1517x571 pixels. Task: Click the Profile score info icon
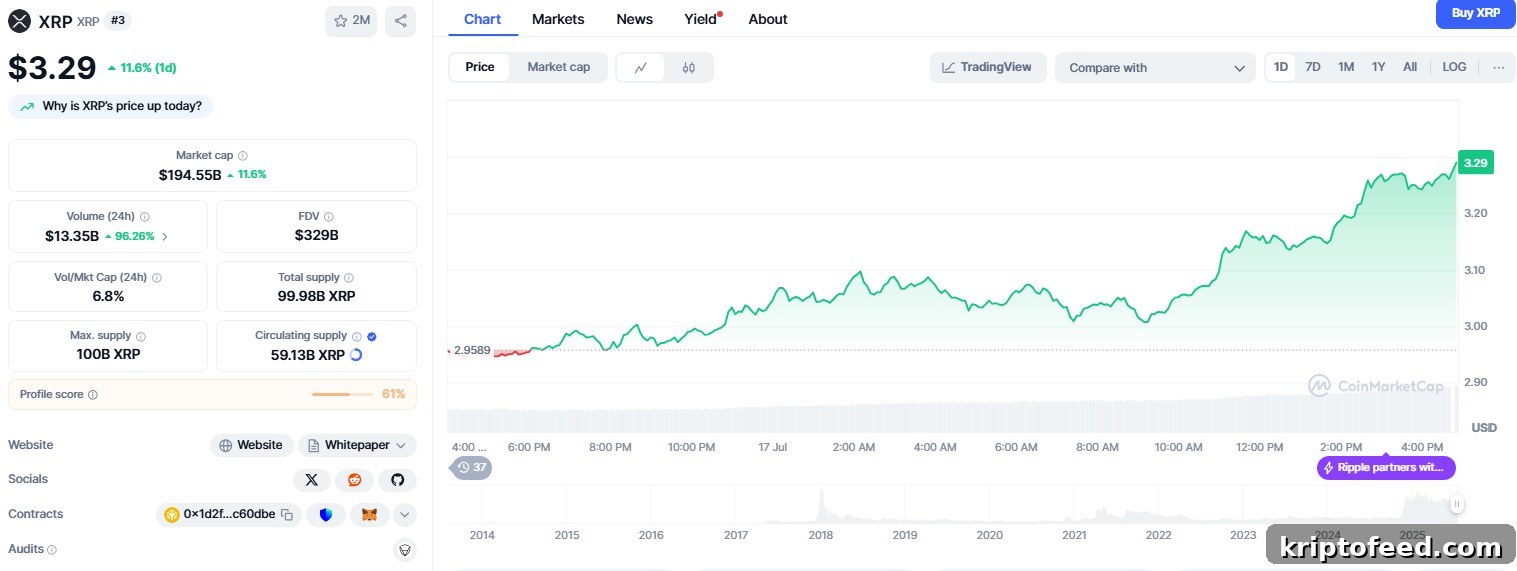click(93, 395)
